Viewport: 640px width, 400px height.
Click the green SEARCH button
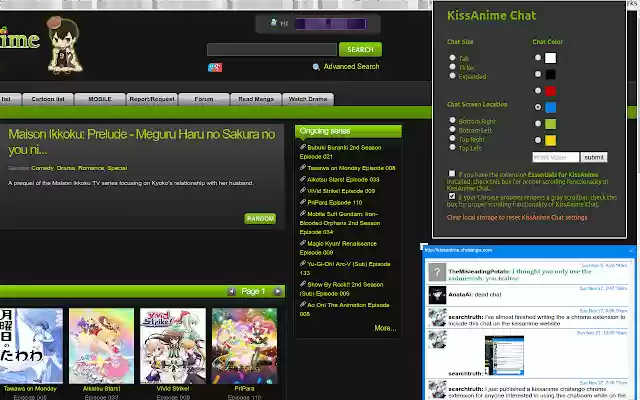pos(360,49)
